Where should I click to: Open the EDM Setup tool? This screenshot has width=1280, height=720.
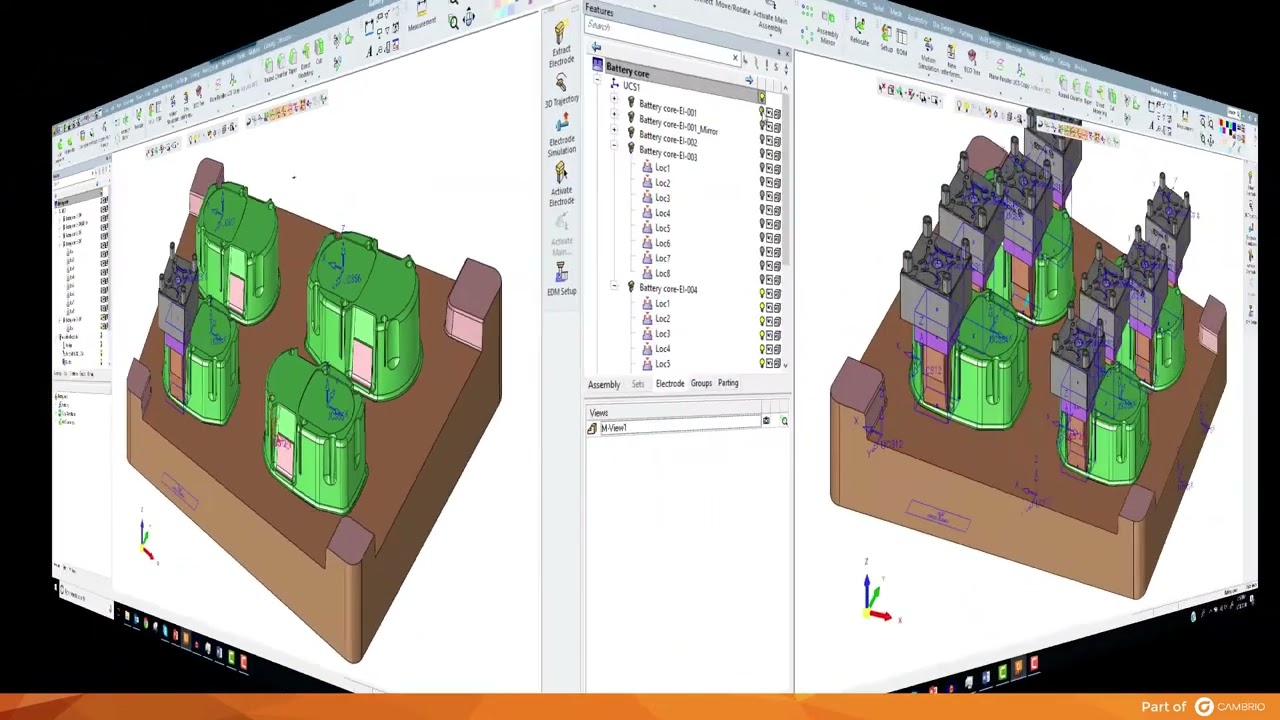(561, 273)
